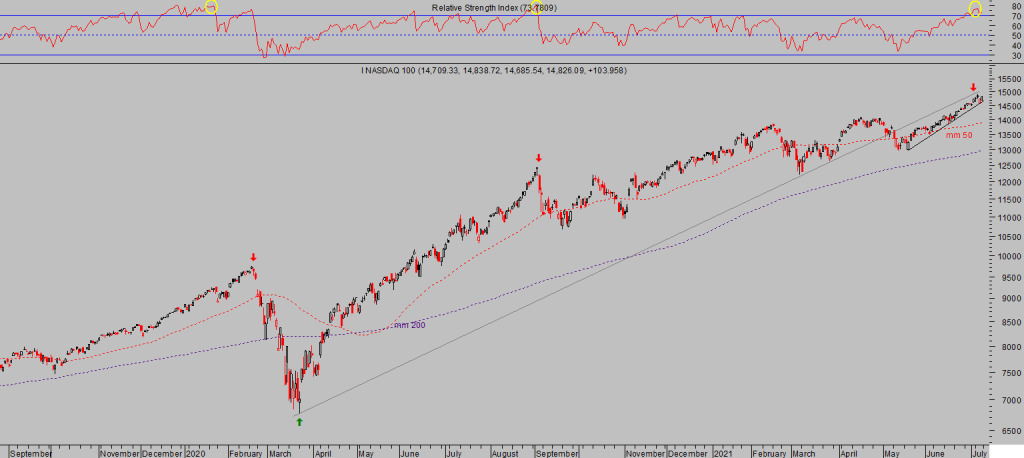Click the 'mm 200' moving average label
Viewport: 1024px width, 458px height.
pyautogui.click(x=410, y=325)
